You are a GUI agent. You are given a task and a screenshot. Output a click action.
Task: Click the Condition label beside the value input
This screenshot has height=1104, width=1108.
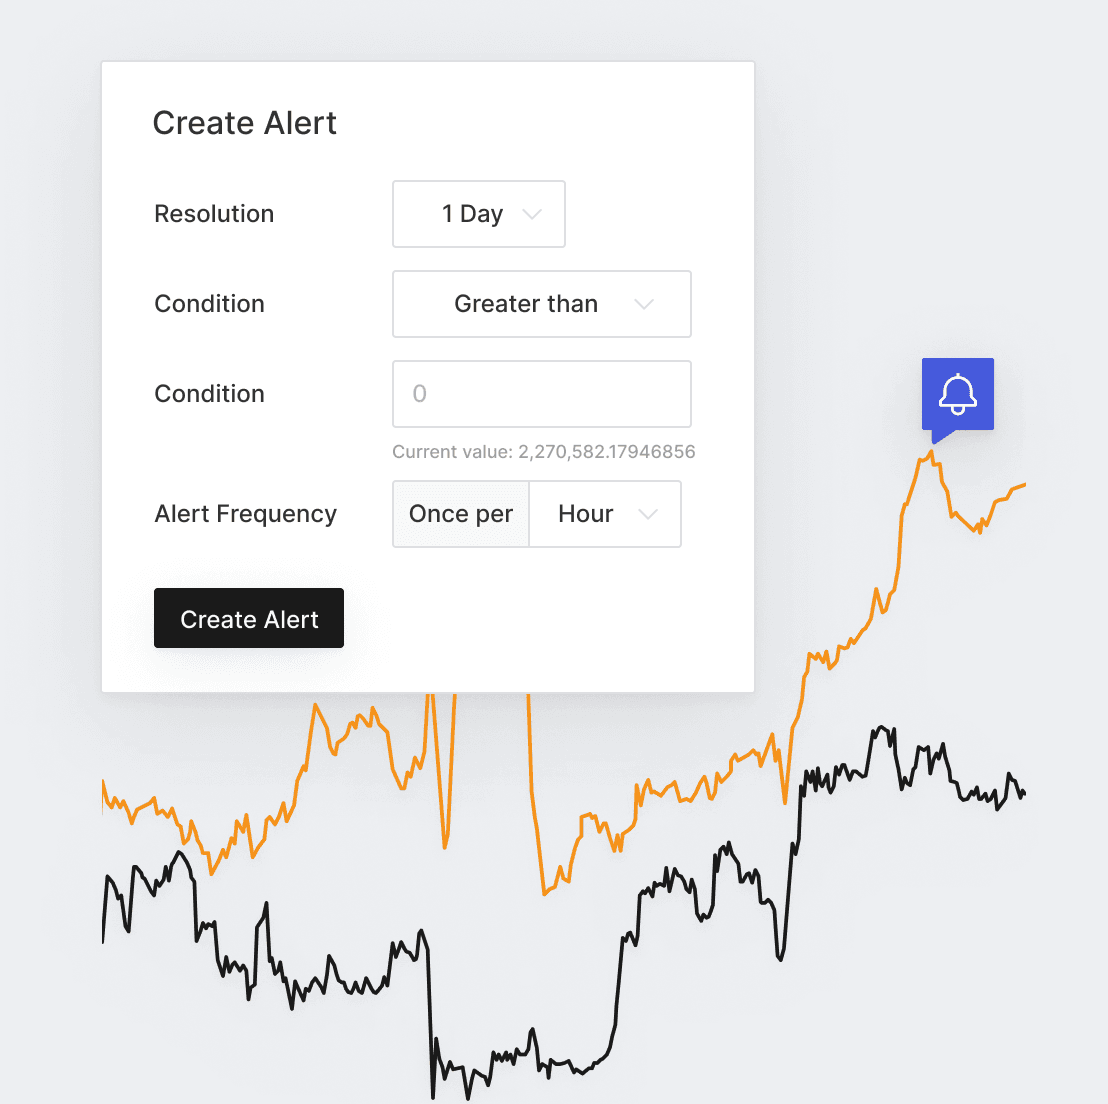click(209, 394)
